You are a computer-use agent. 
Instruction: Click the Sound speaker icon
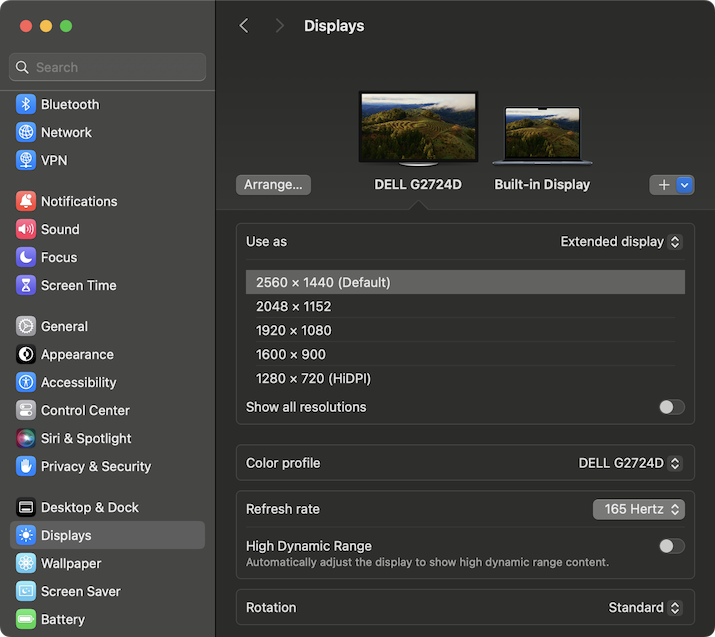pos(26,230)
